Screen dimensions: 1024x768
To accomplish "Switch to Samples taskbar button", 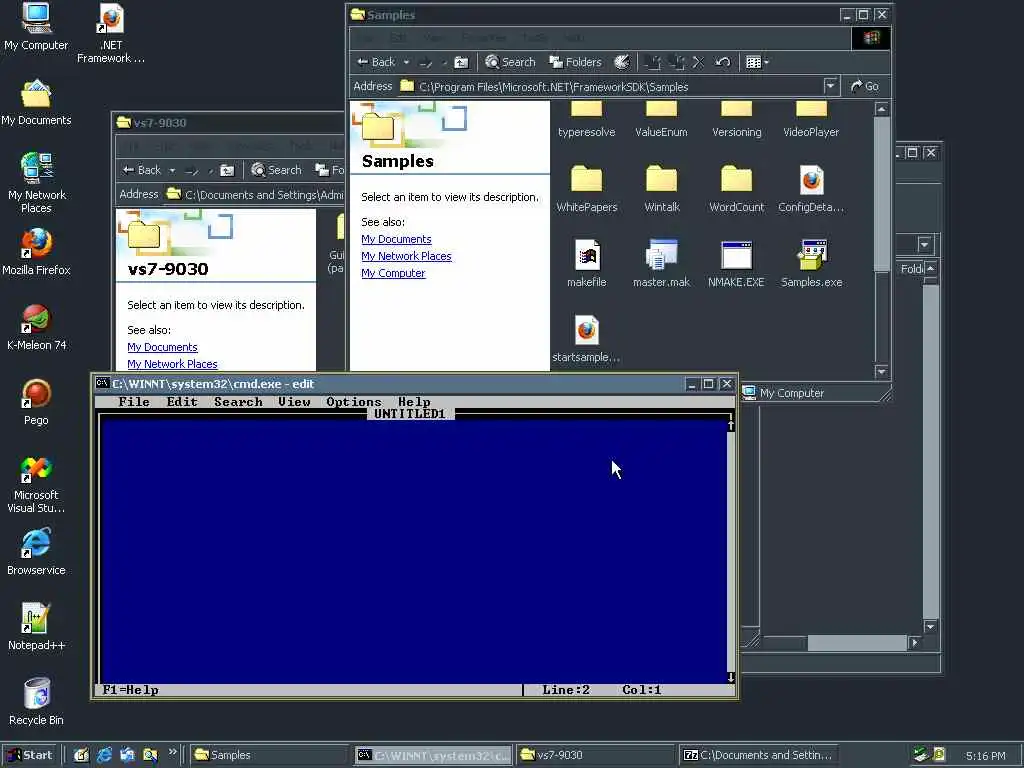I will click(269, 755).
